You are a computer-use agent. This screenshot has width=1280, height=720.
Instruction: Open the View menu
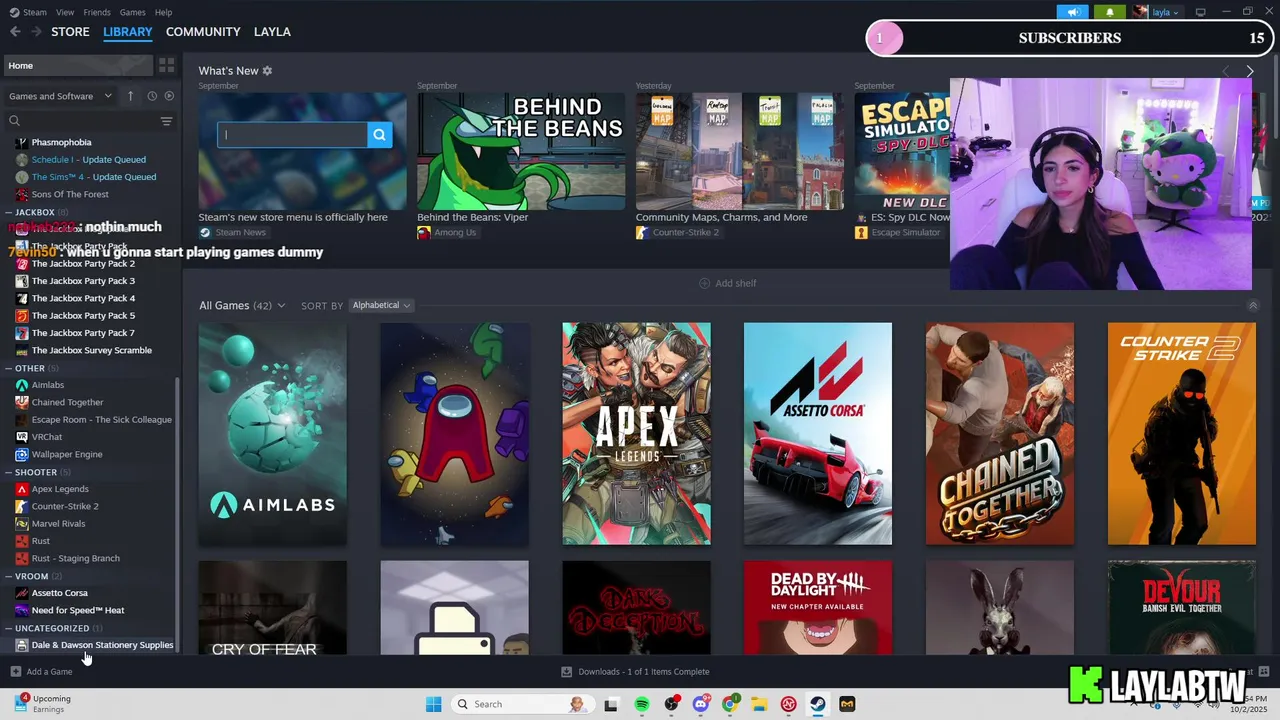click(65, 12)
